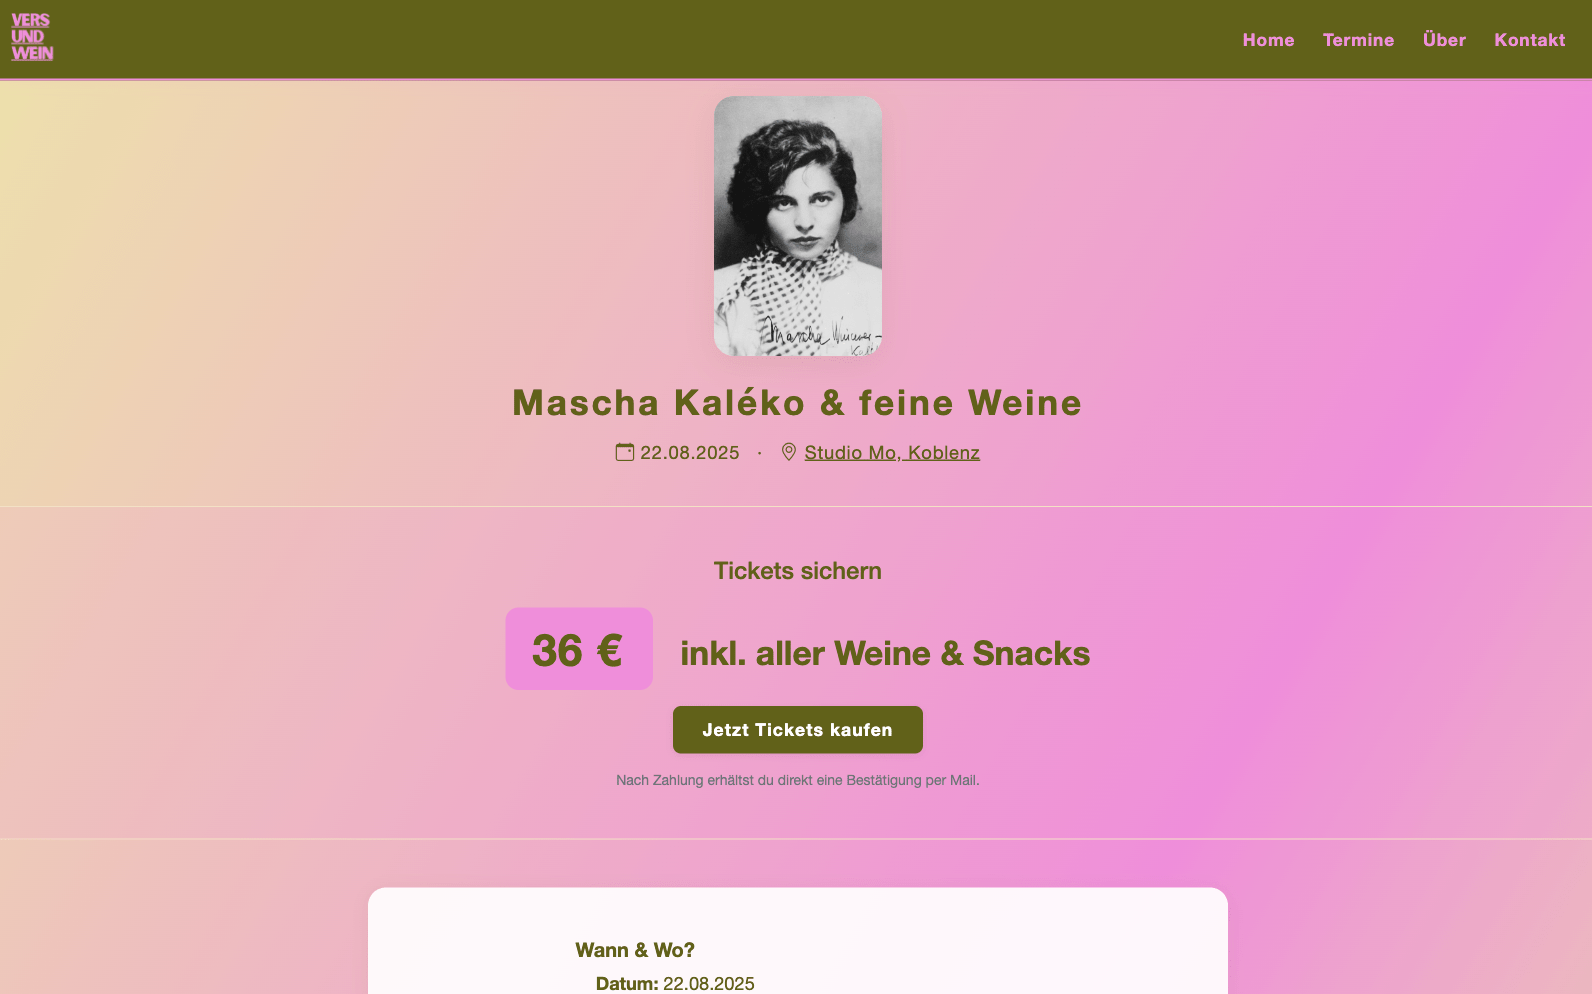The width and height of the screenshot is (1592, 994).
Task: Click the Wann & Wo? heading
Action: click(634, 950)
